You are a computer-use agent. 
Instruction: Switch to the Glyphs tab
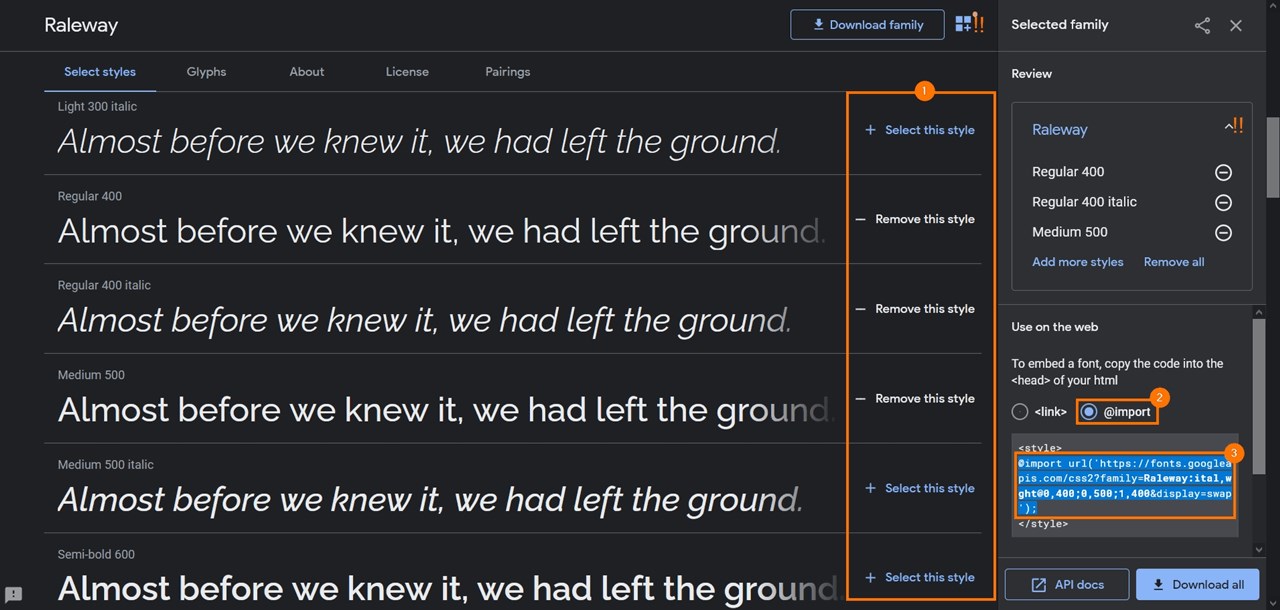click(x=206, y=72)
